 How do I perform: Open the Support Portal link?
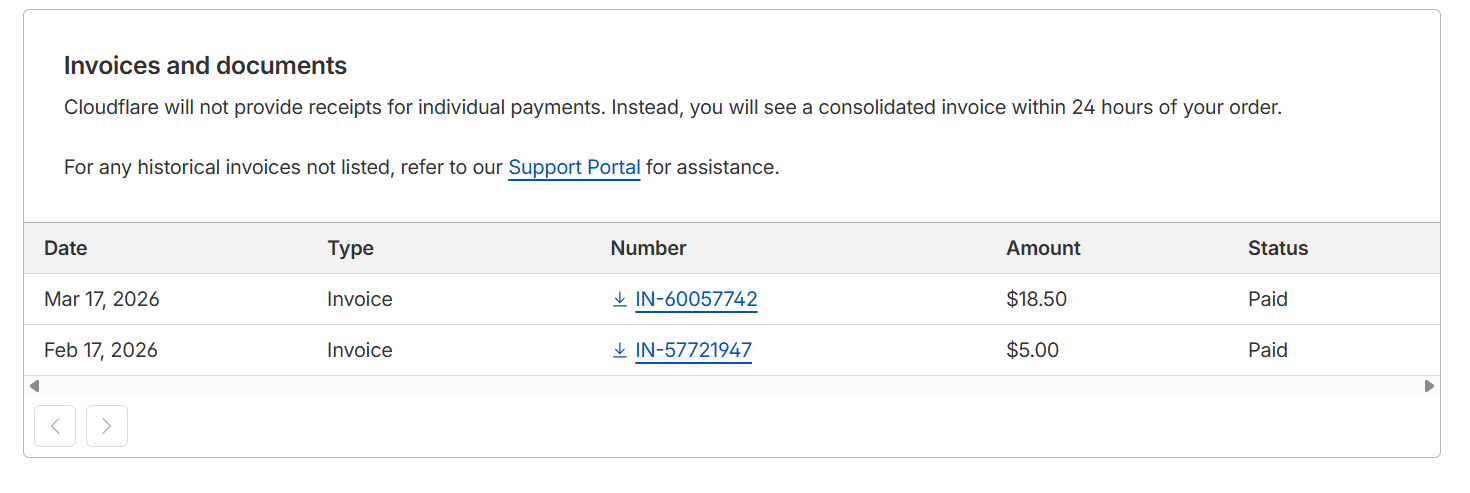pyautogui.click(x=574, y=167)
